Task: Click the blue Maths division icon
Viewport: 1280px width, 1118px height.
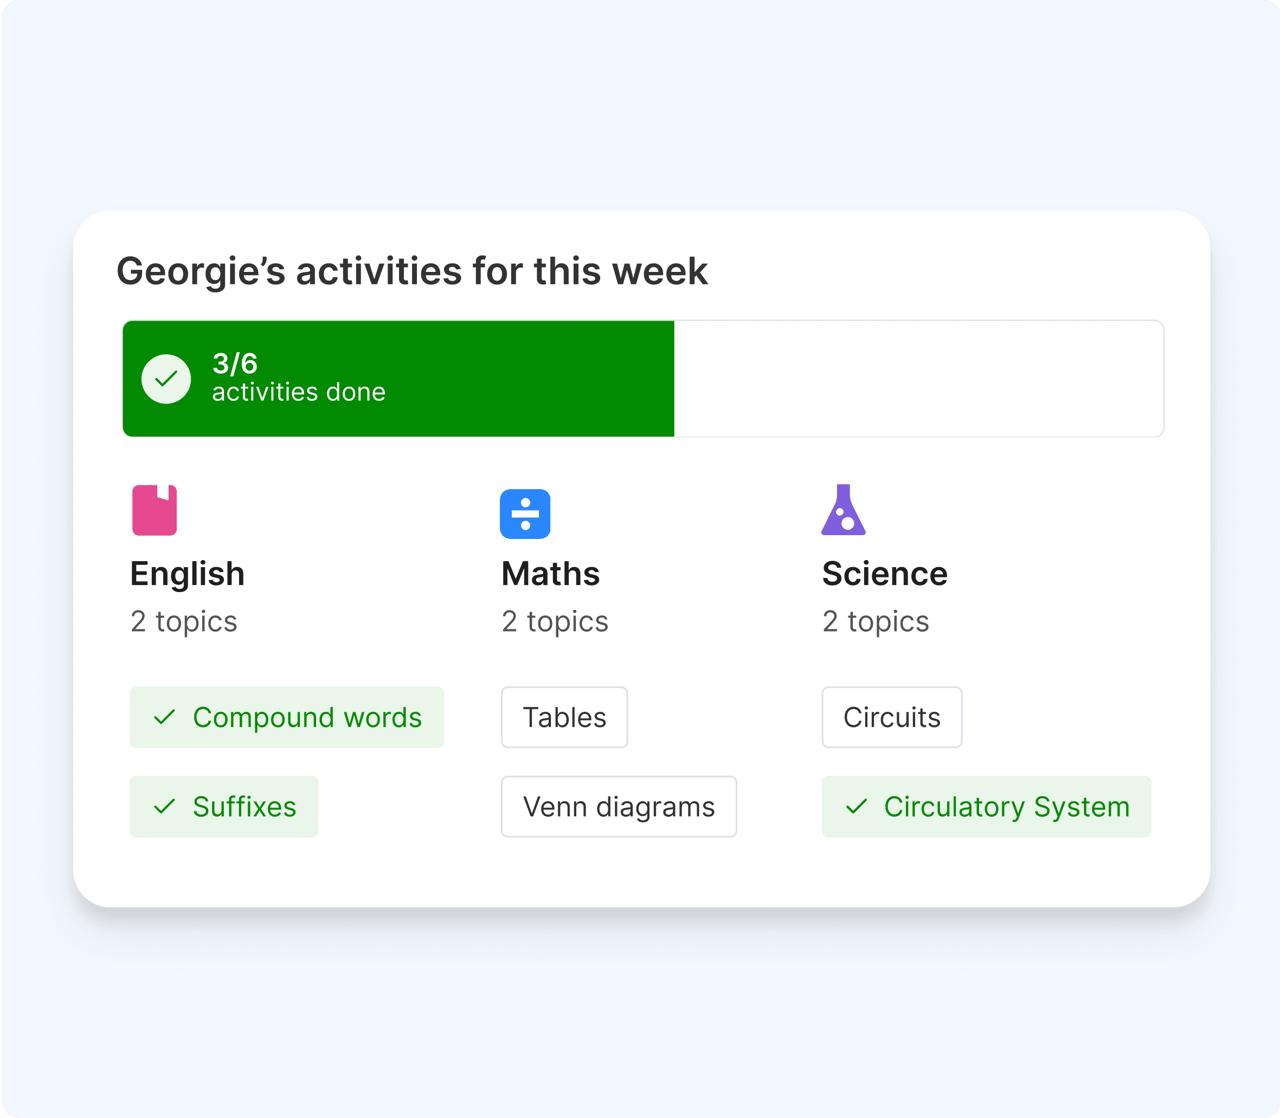Action: [525, 514]
